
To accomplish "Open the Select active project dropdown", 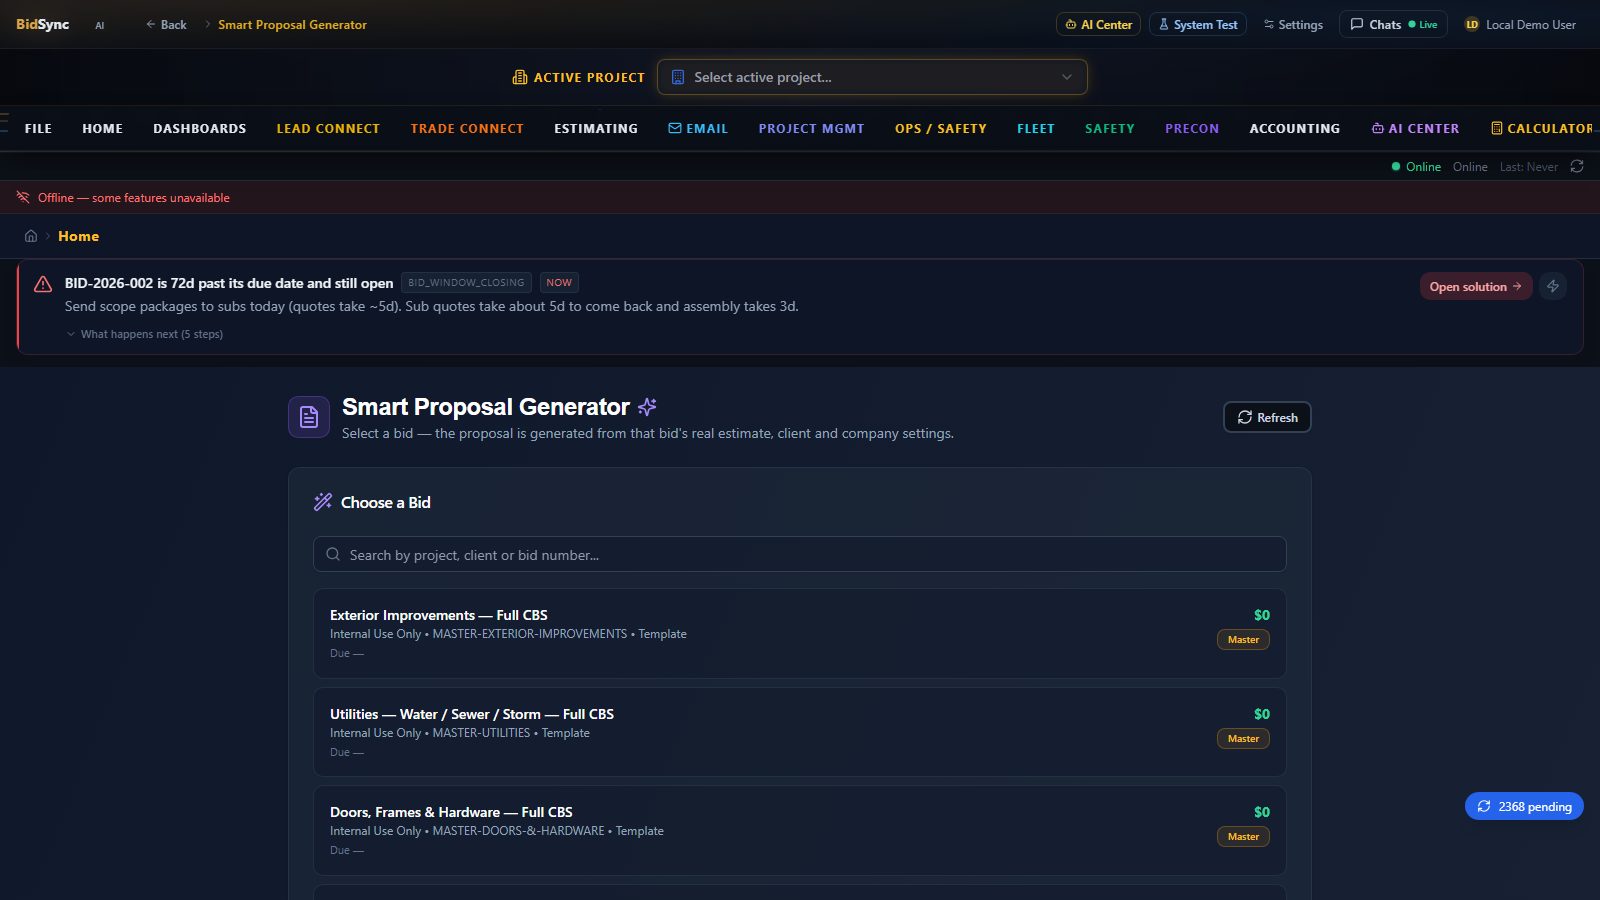I will tap(872, 77).
